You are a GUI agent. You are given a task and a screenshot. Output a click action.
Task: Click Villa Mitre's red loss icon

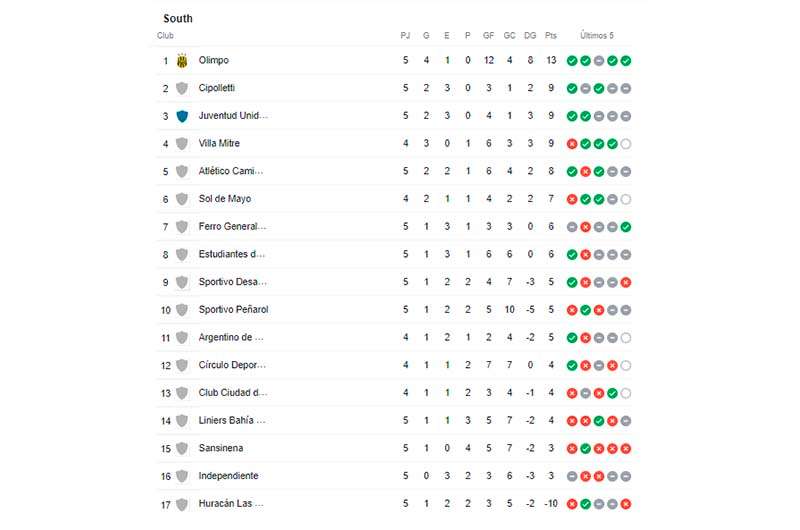point(572,144)
